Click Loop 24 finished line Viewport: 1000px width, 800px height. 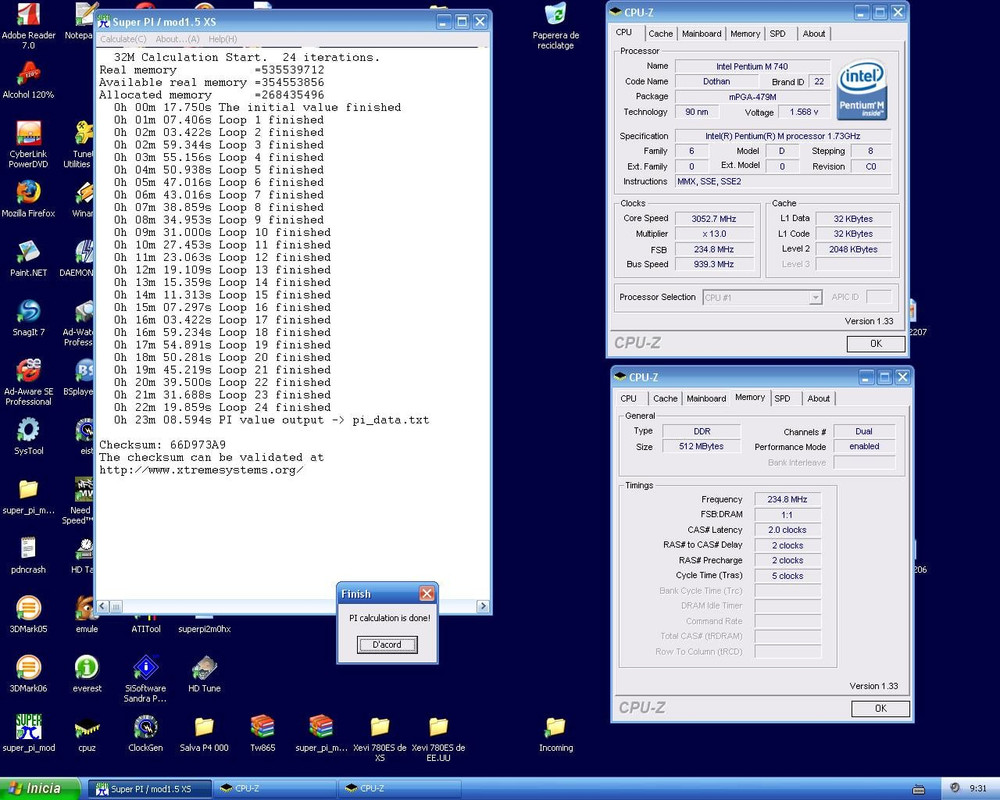(x=222, y=408)
